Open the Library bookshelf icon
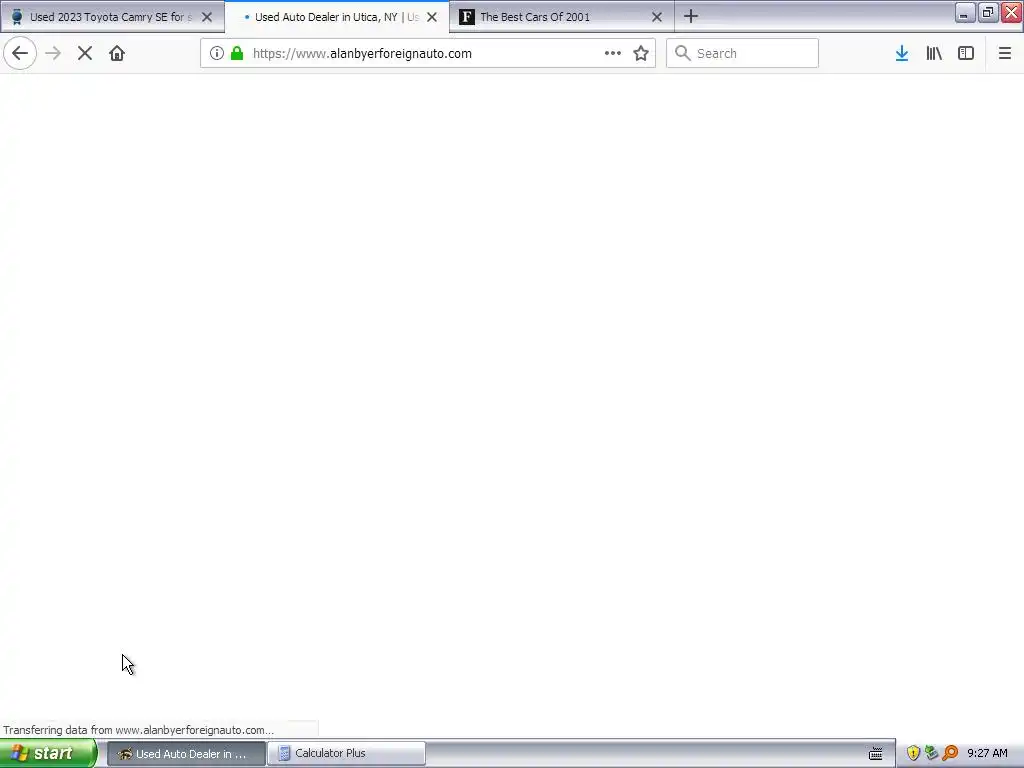The height and width of the screenshot is (768, 1024). click(934, 54)
